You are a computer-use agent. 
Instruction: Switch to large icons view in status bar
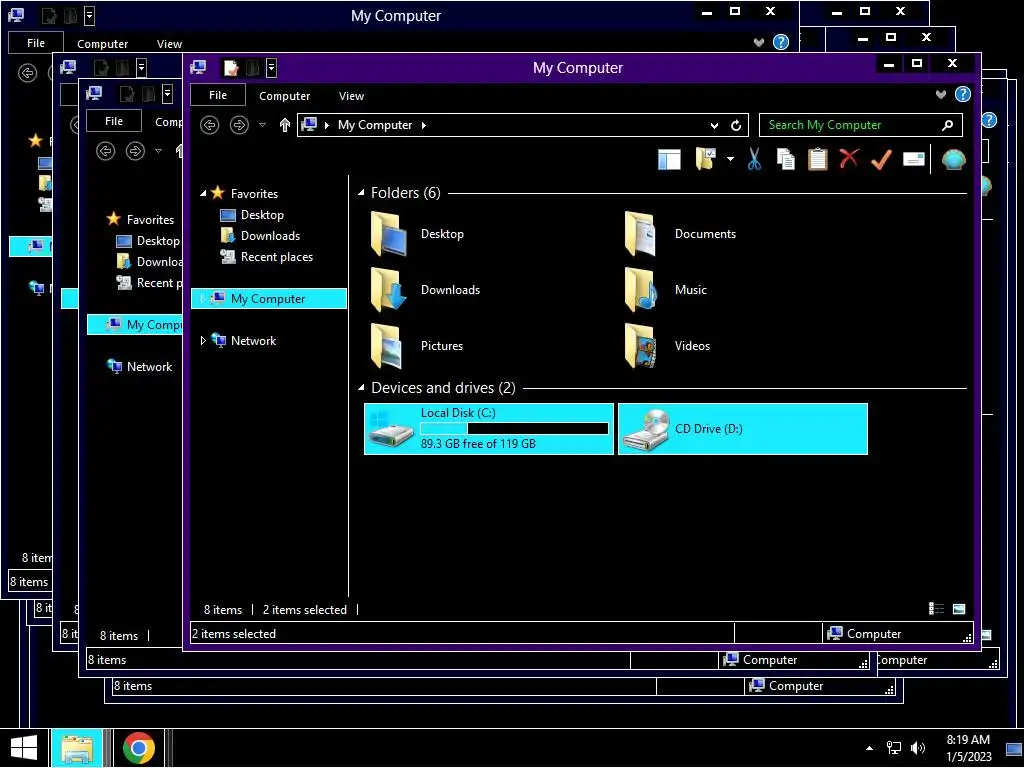959,609
